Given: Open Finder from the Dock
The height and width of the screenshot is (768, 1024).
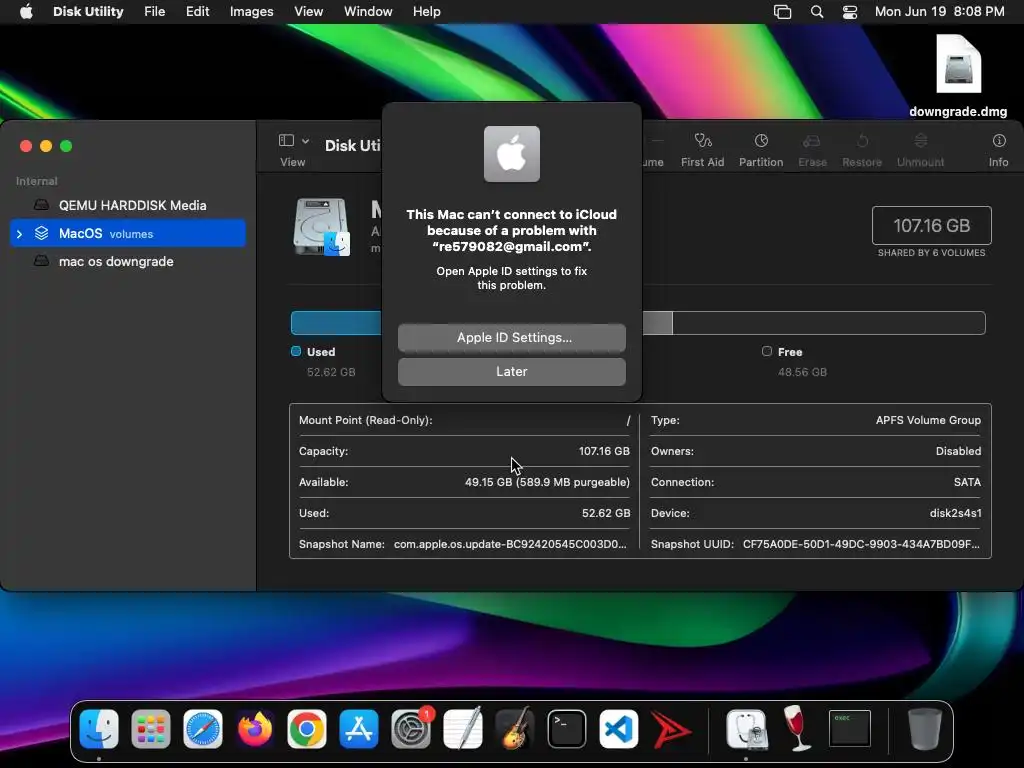Looking at the screenshot, I should 99,729.
